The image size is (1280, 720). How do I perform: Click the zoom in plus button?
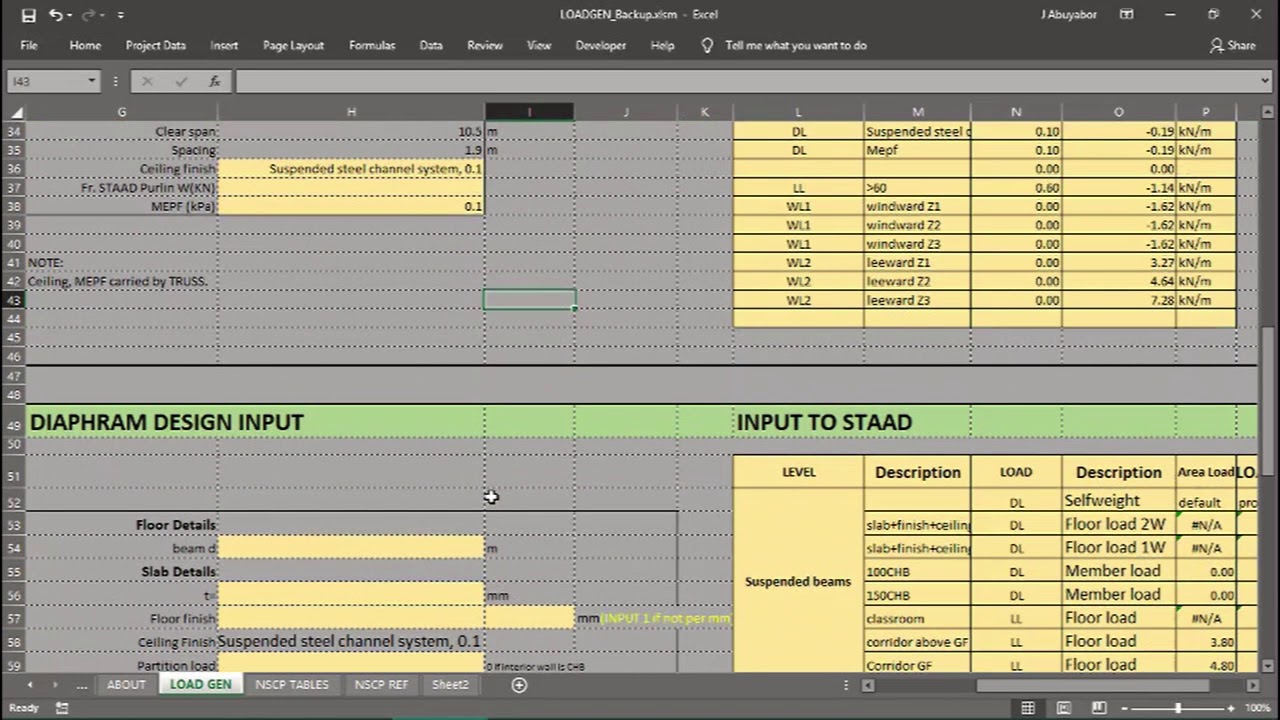(x=1230, y=708)
